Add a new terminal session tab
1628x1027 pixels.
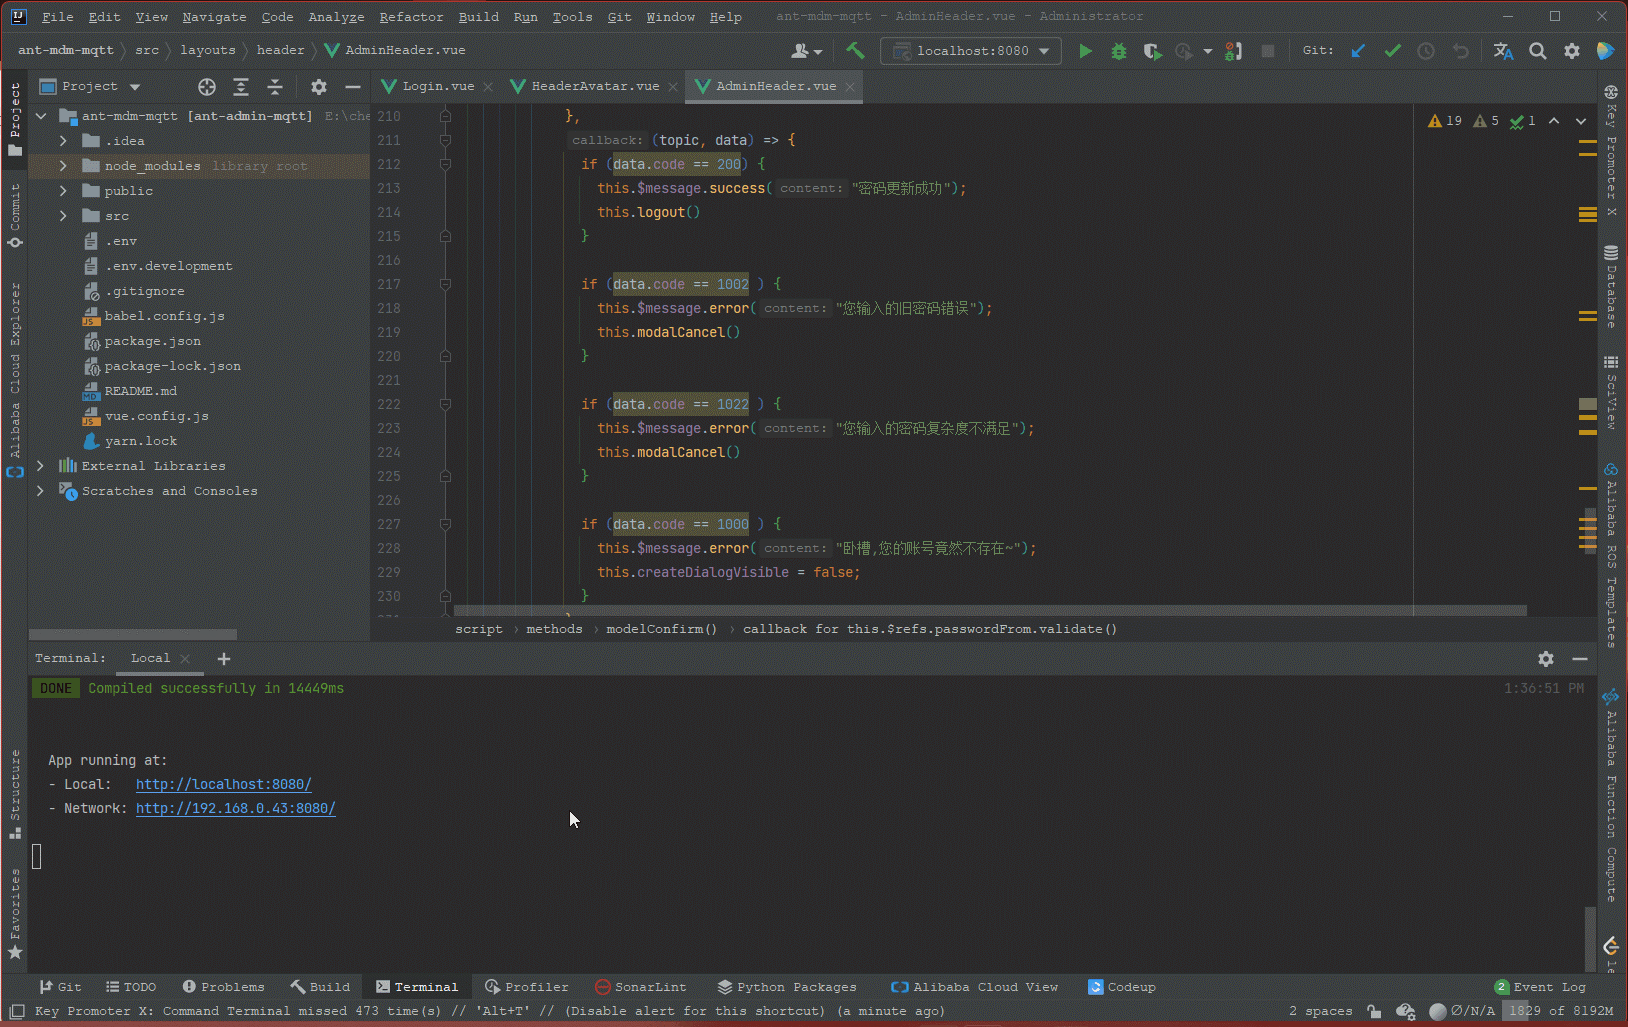[224, 659]
